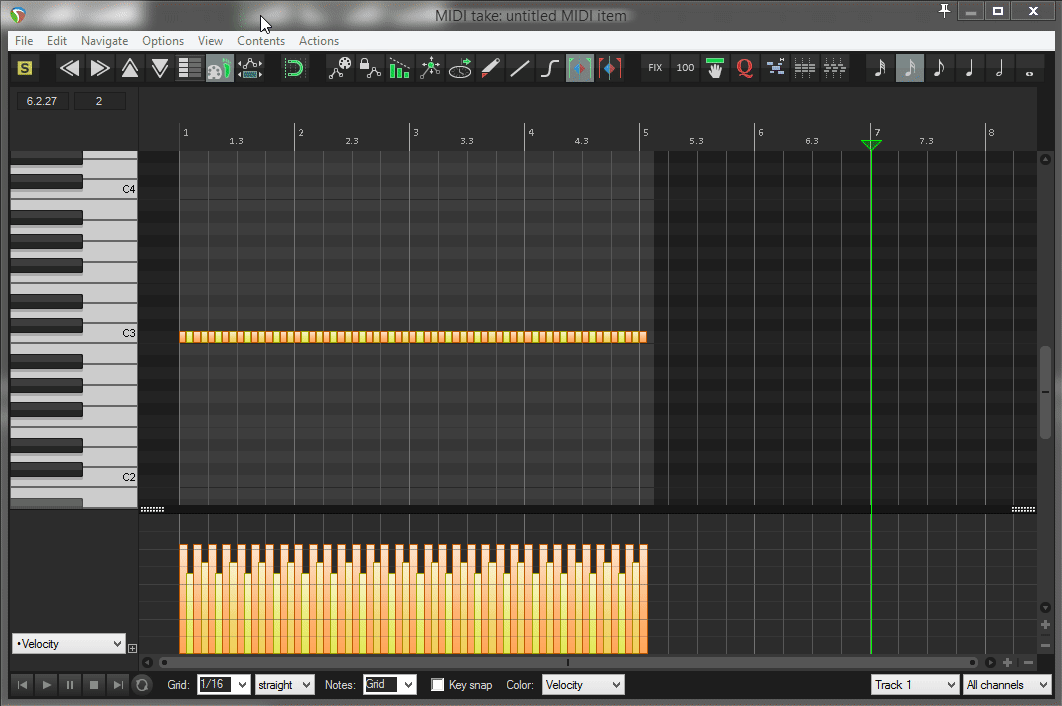Click the horizontal scrollbar below velocity lane

[x=567, y=662]
